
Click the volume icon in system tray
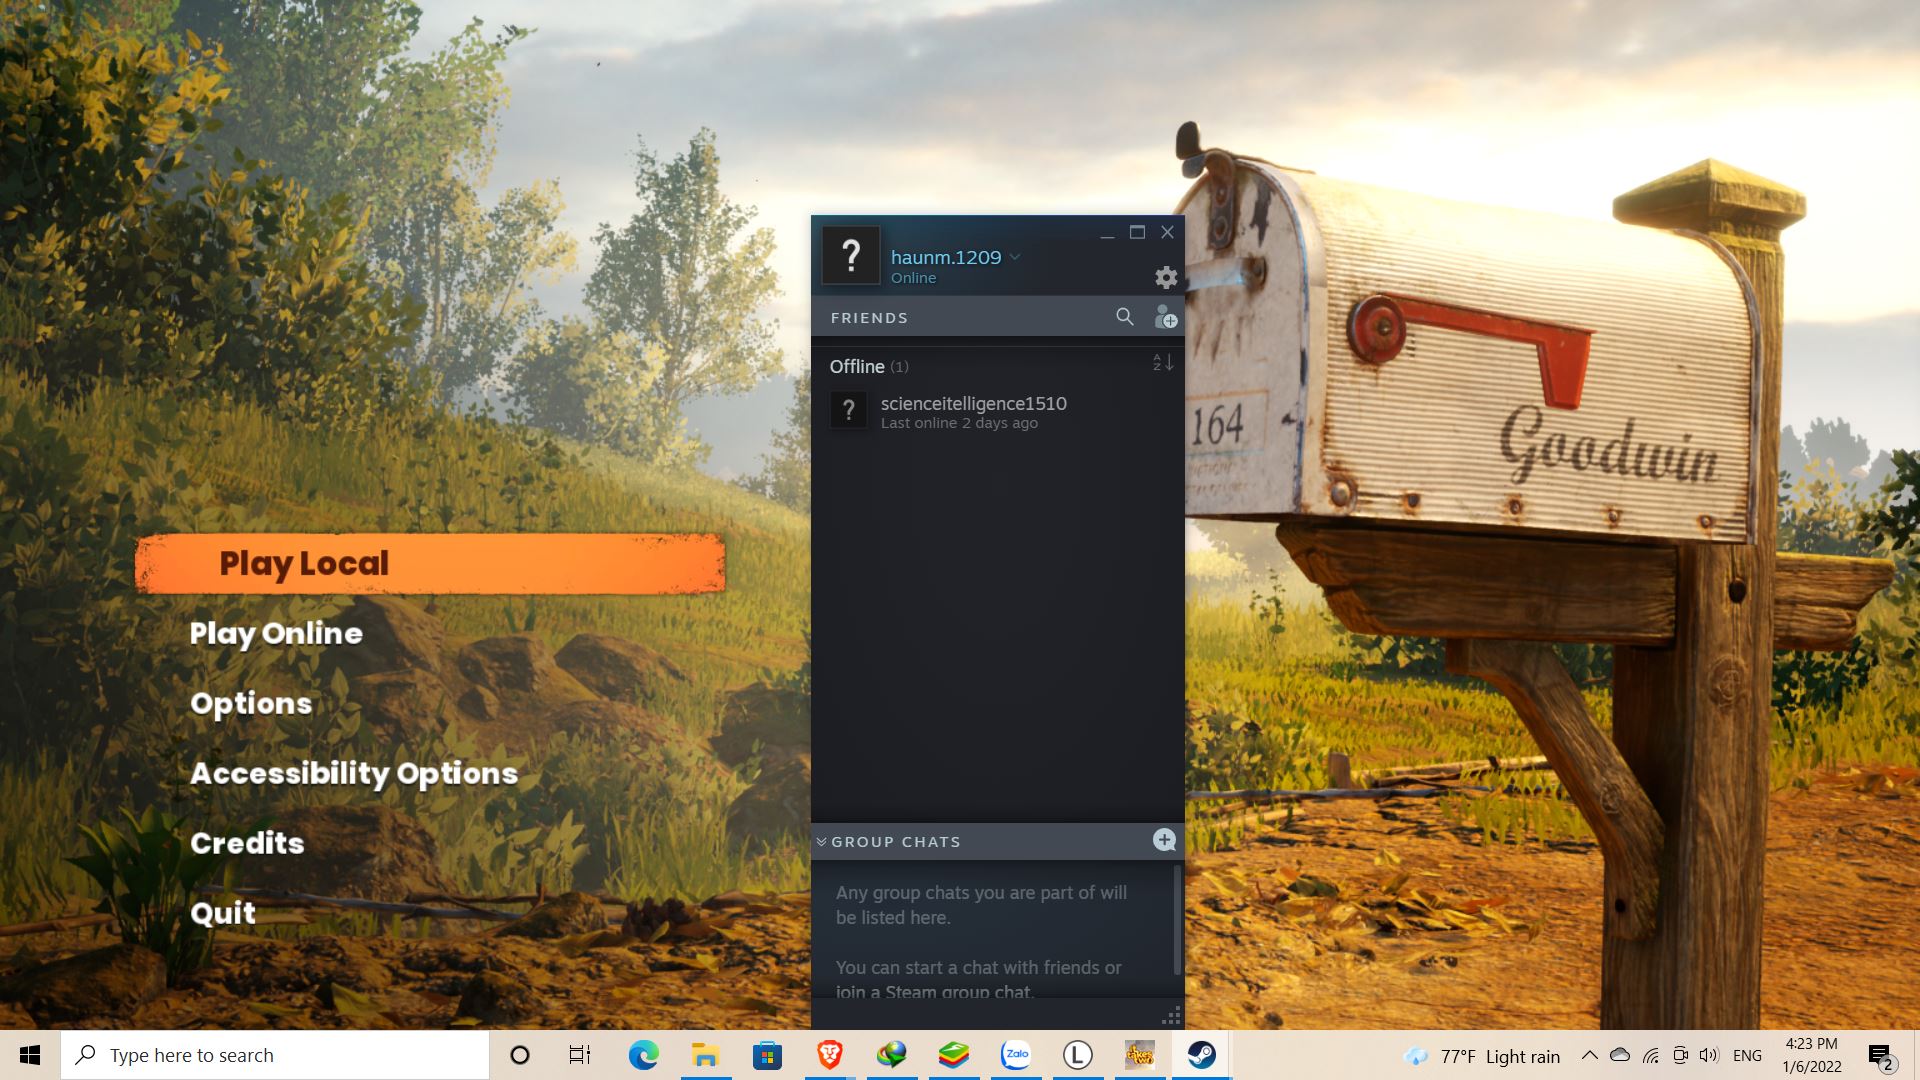pyautogui.click(x=1710, y=1055)
